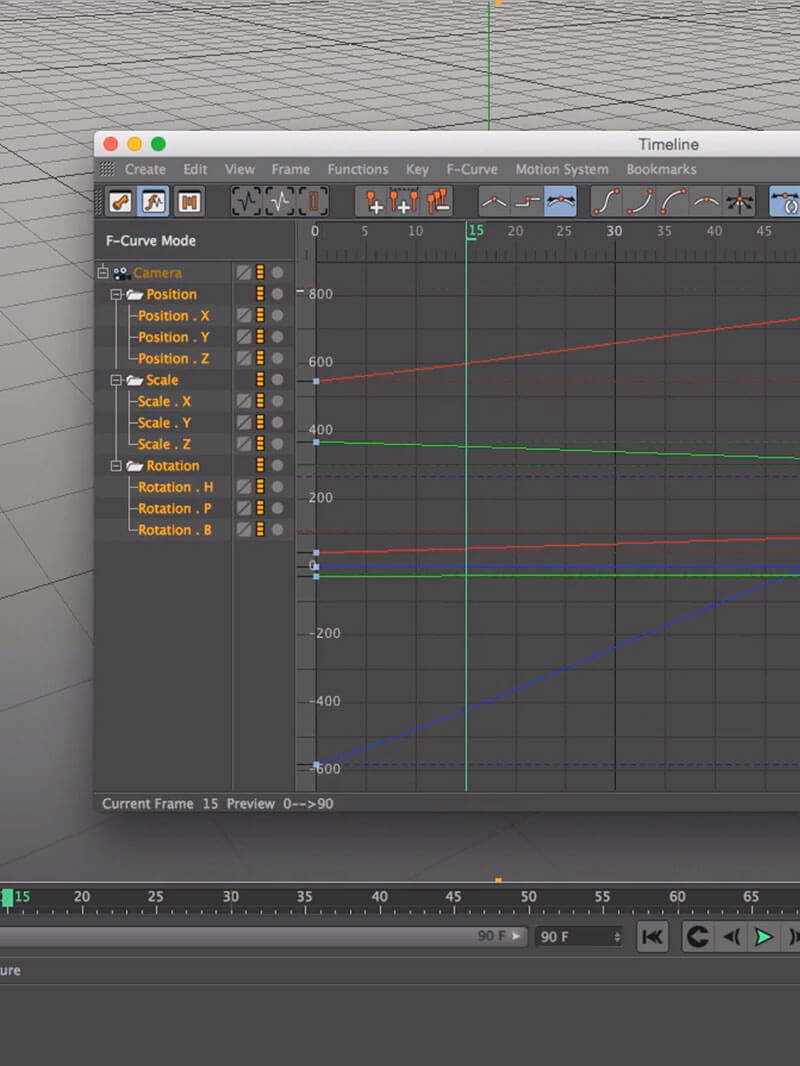This screenshot has width=800, height=1066.
Task: Select the F-Curve mode toolbar icon
Action: pyautogui.click(x=154, y=202)
